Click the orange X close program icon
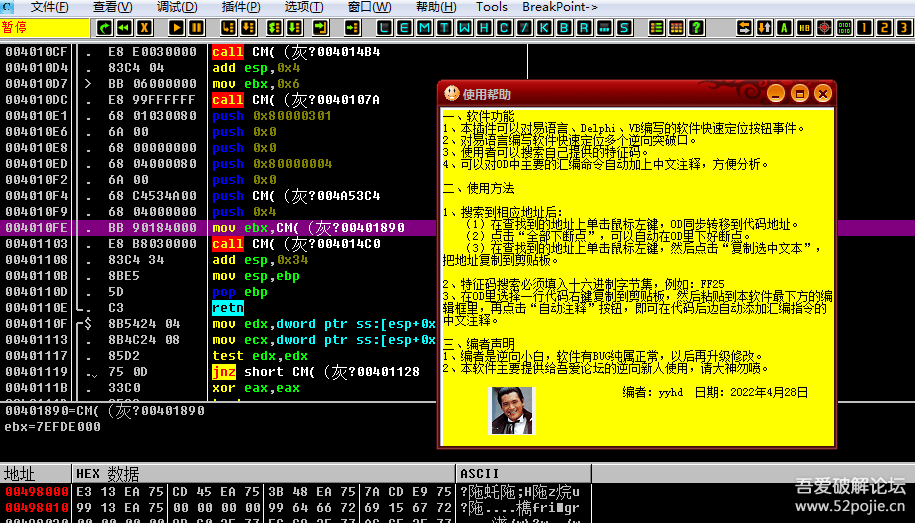Screen dimensions: 915x523 point(144,27)
